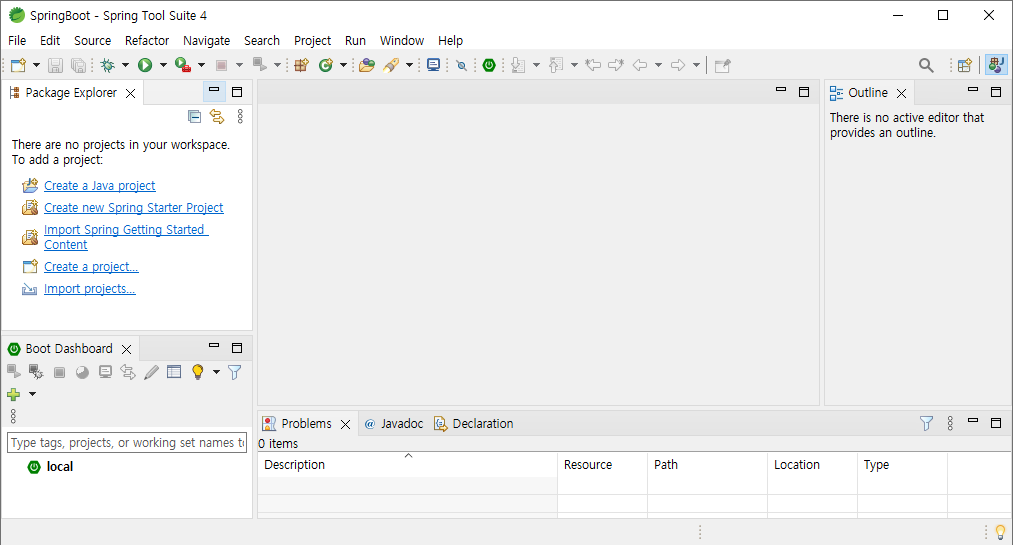The width and height of the screenshot is (1013, 545).
Task: Open the Navigate menu
Action: pyautogui.click(x=207, y=41)
